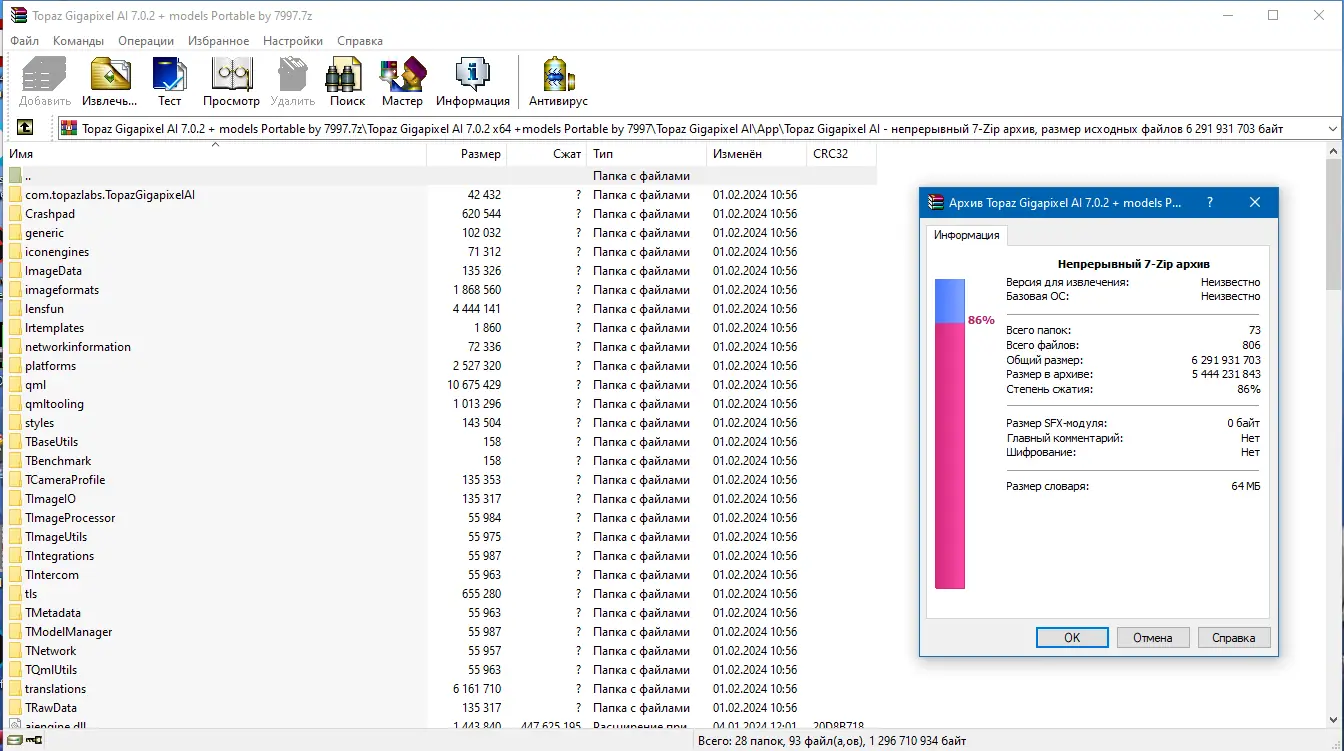Image resolution: width=1344 pixels, height=751 pixels.
Task: Click the file list scrollbar up arrow
Action: tap(1335, 153)
